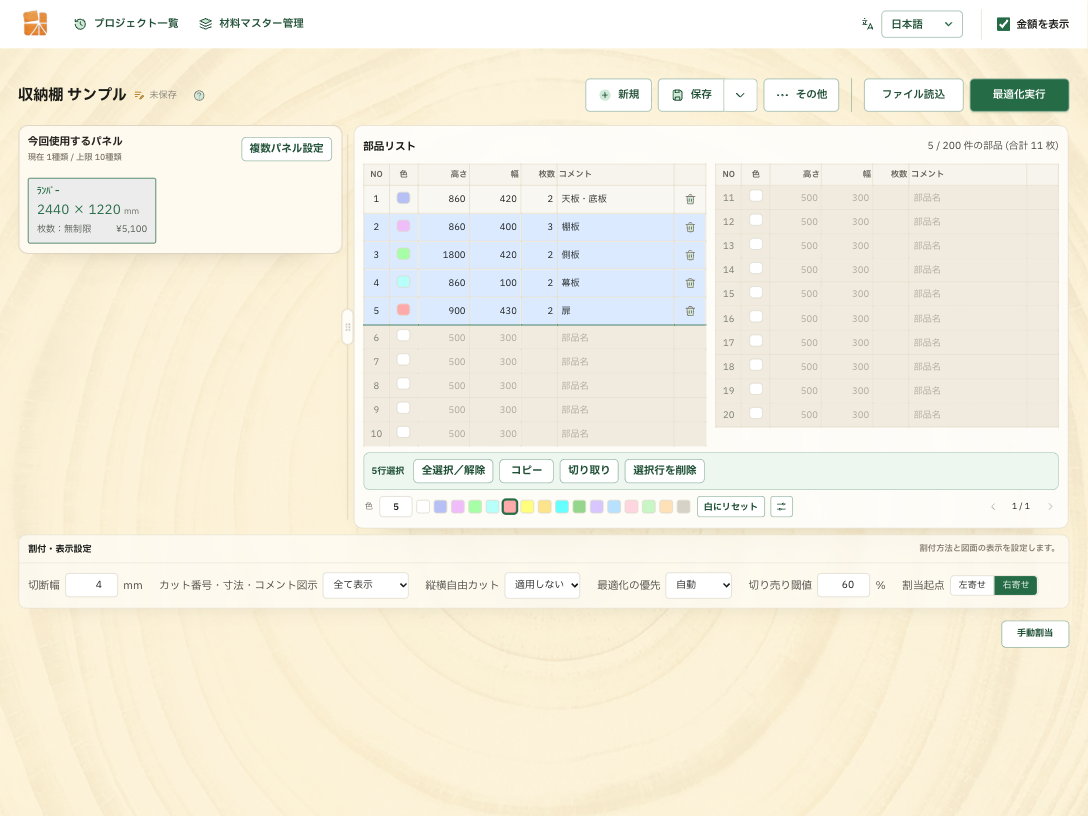The width and height of the screenshot is (1088, 816).
Task: Click the 幕板 comment cell in row 4
Action: pos(615,283)
